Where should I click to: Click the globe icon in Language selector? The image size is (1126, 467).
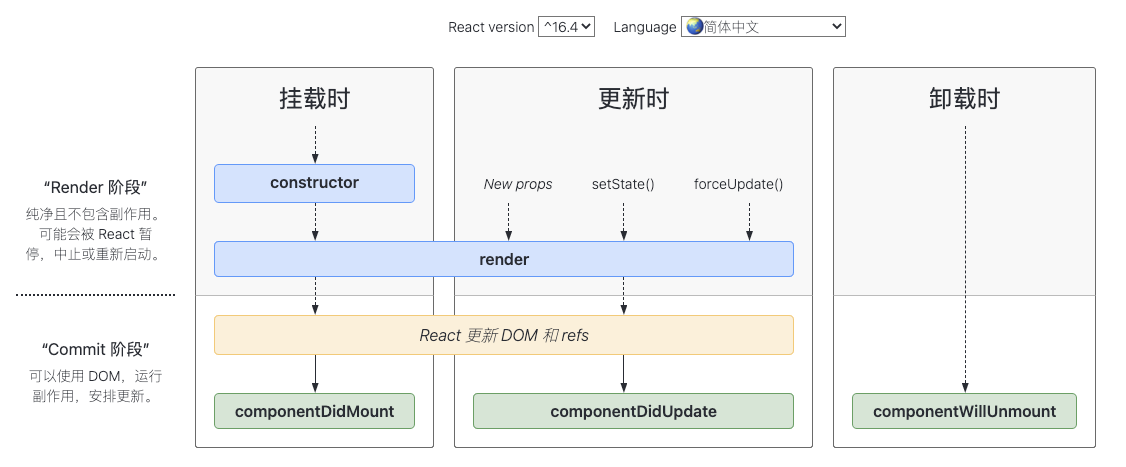694,27
